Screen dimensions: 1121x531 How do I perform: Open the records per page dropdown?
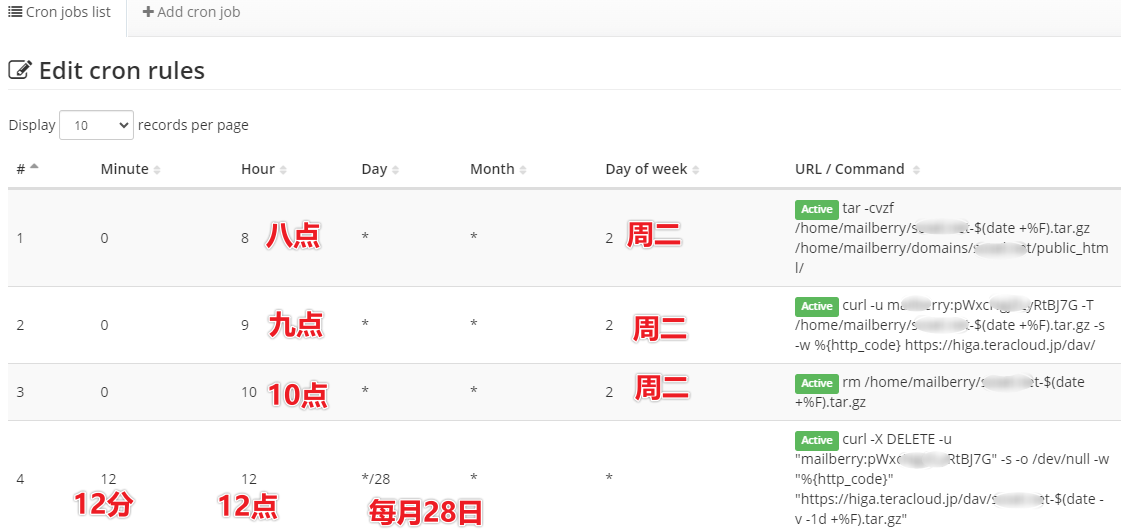(97, 125)
